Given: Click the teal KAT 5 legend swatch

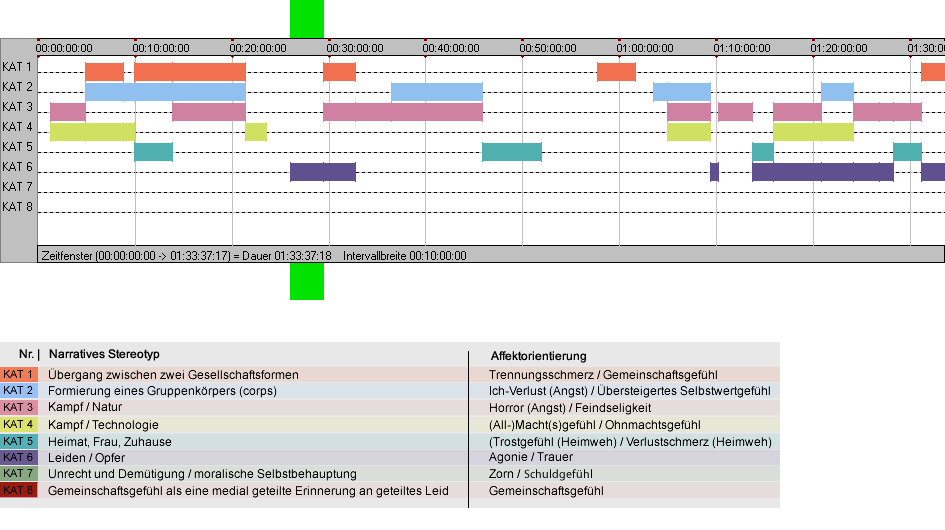Looking at the screenshot, I should (19, 441).
